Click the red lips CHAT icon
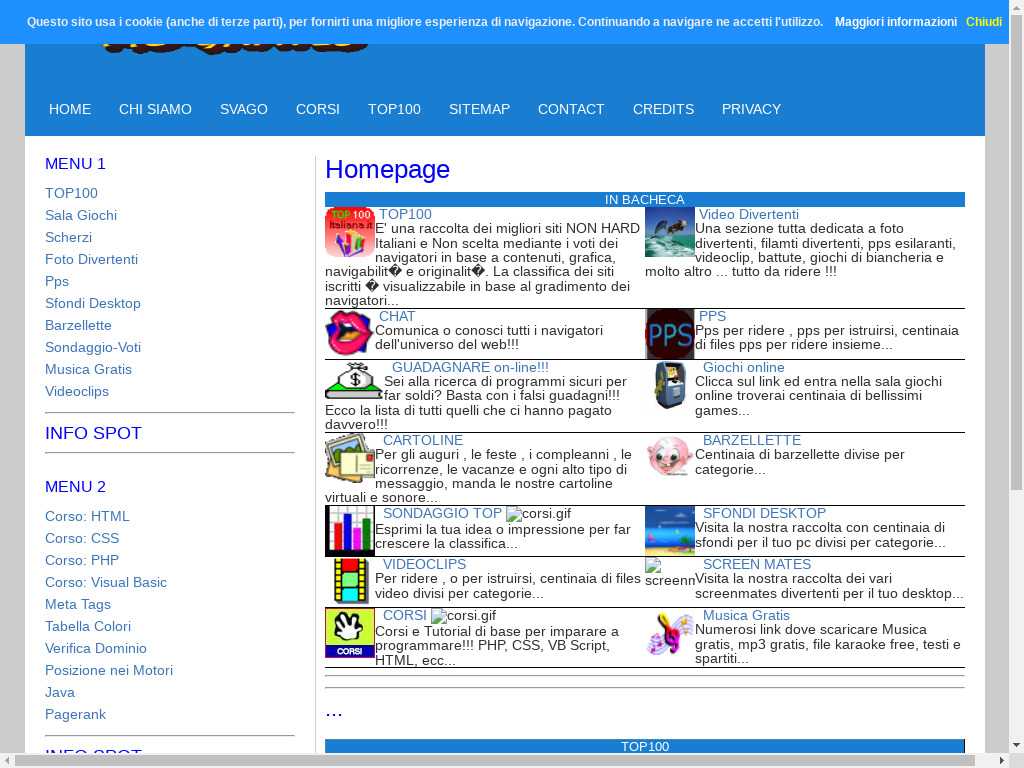The image size is (1024, 768). [349, 333]
